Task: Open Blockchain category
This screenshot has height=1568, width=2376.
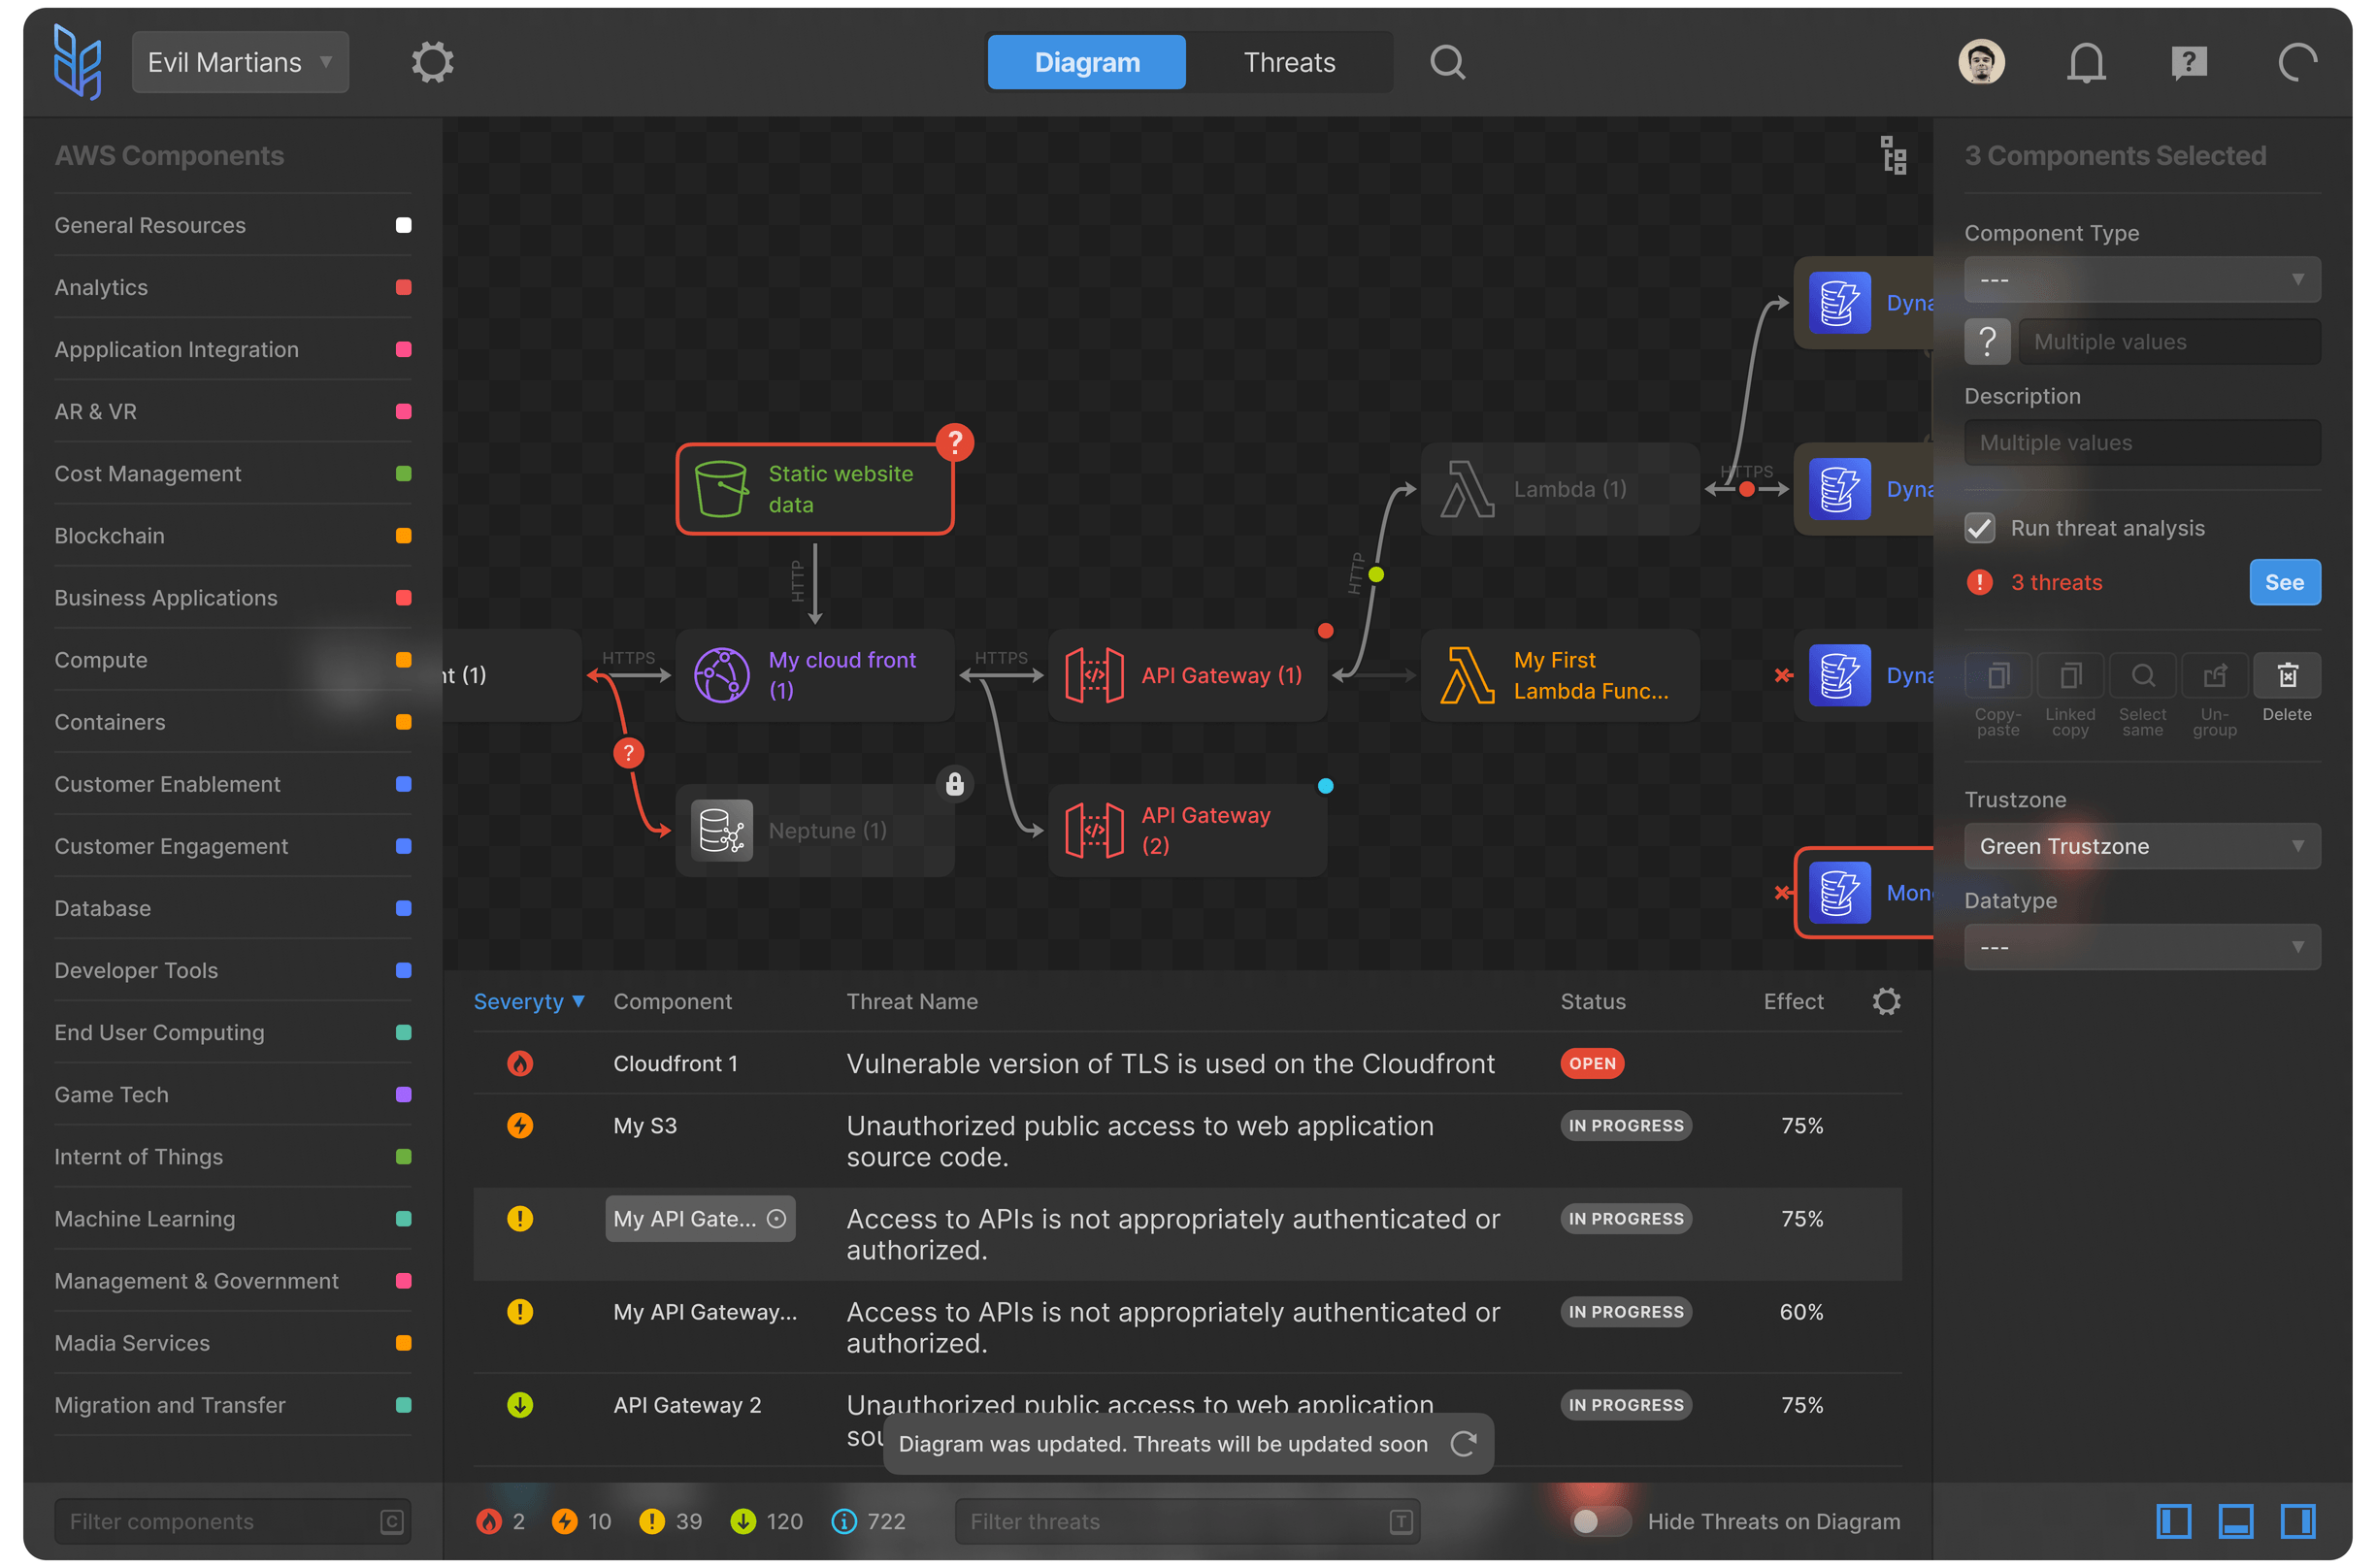Action: [233, 536]
